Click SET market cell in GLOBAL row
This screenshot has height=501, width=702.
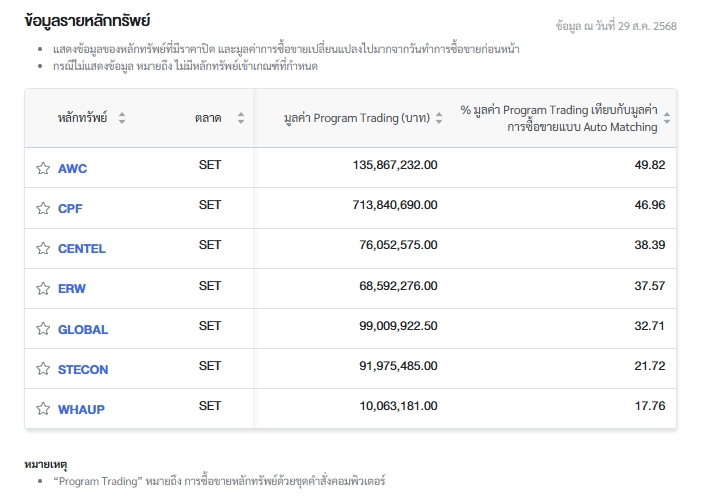tap(210, 325)
